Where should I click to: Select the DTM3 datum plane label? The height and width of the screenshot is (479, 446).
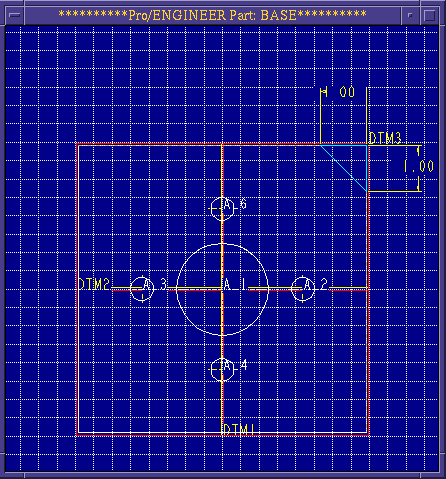click(x=385, y=138)
